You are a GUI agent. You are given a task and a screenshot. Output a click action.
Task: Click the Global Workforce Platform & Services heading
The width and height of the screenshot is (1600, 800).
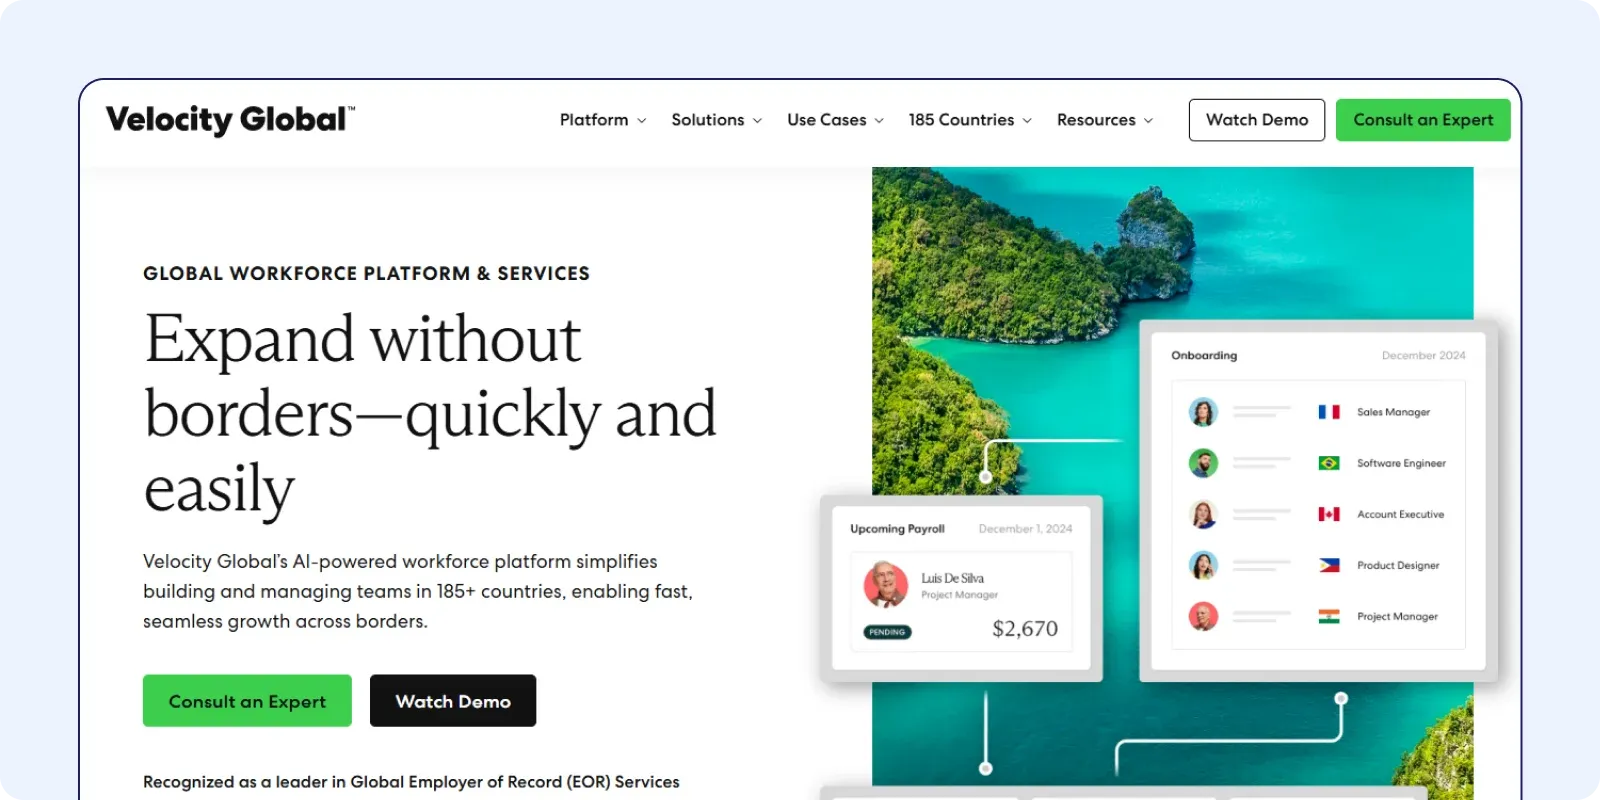click(x=366, y=273)
